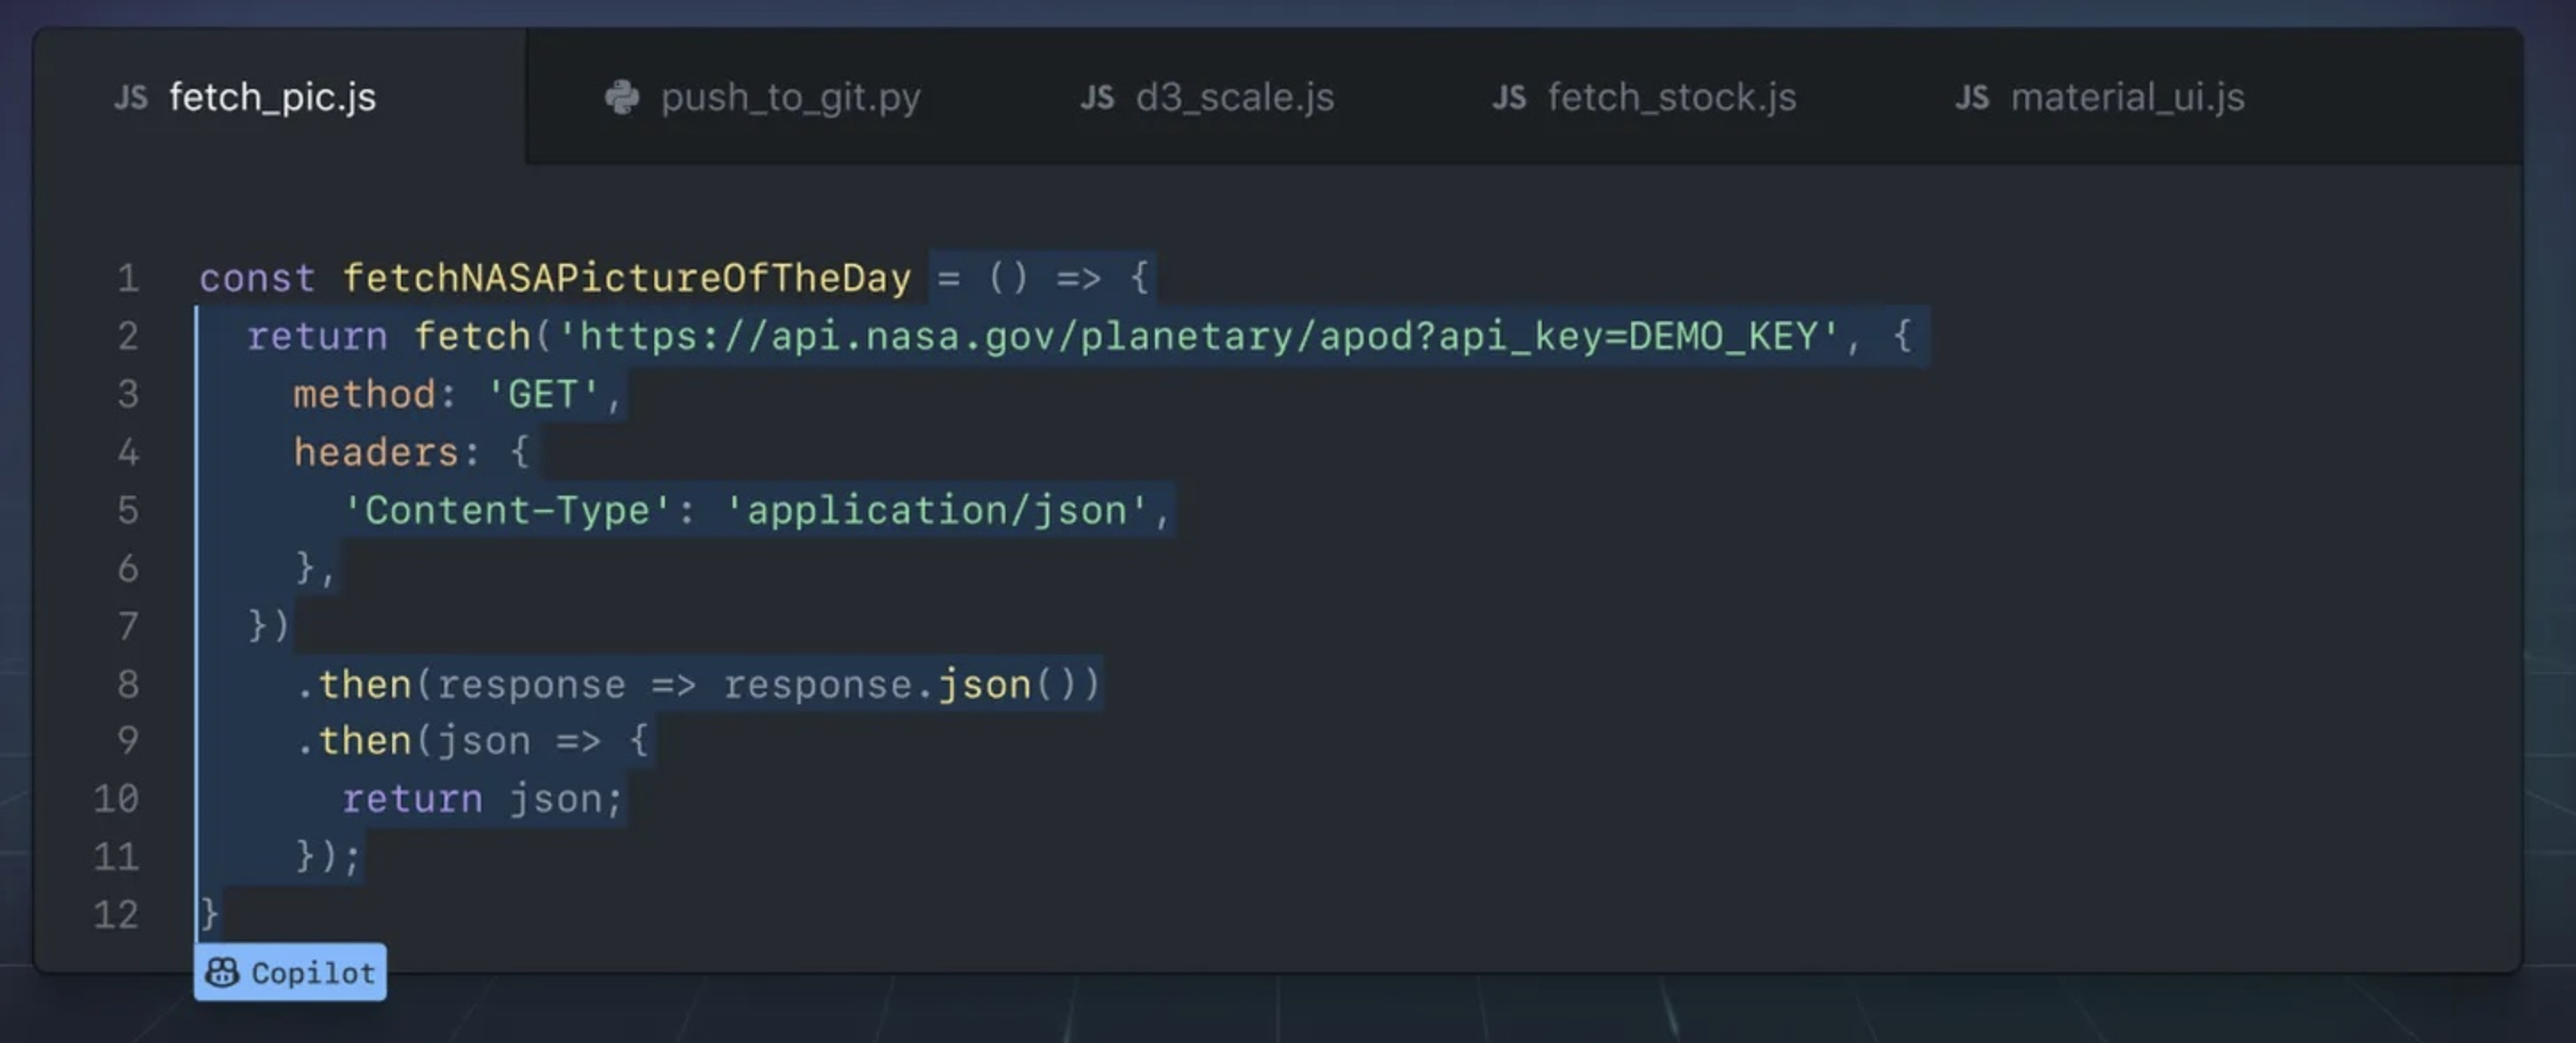Viewport: 2576px width, 1043px height.
Task: Open the d3_scale.js tab
Action: (1235, 97)
